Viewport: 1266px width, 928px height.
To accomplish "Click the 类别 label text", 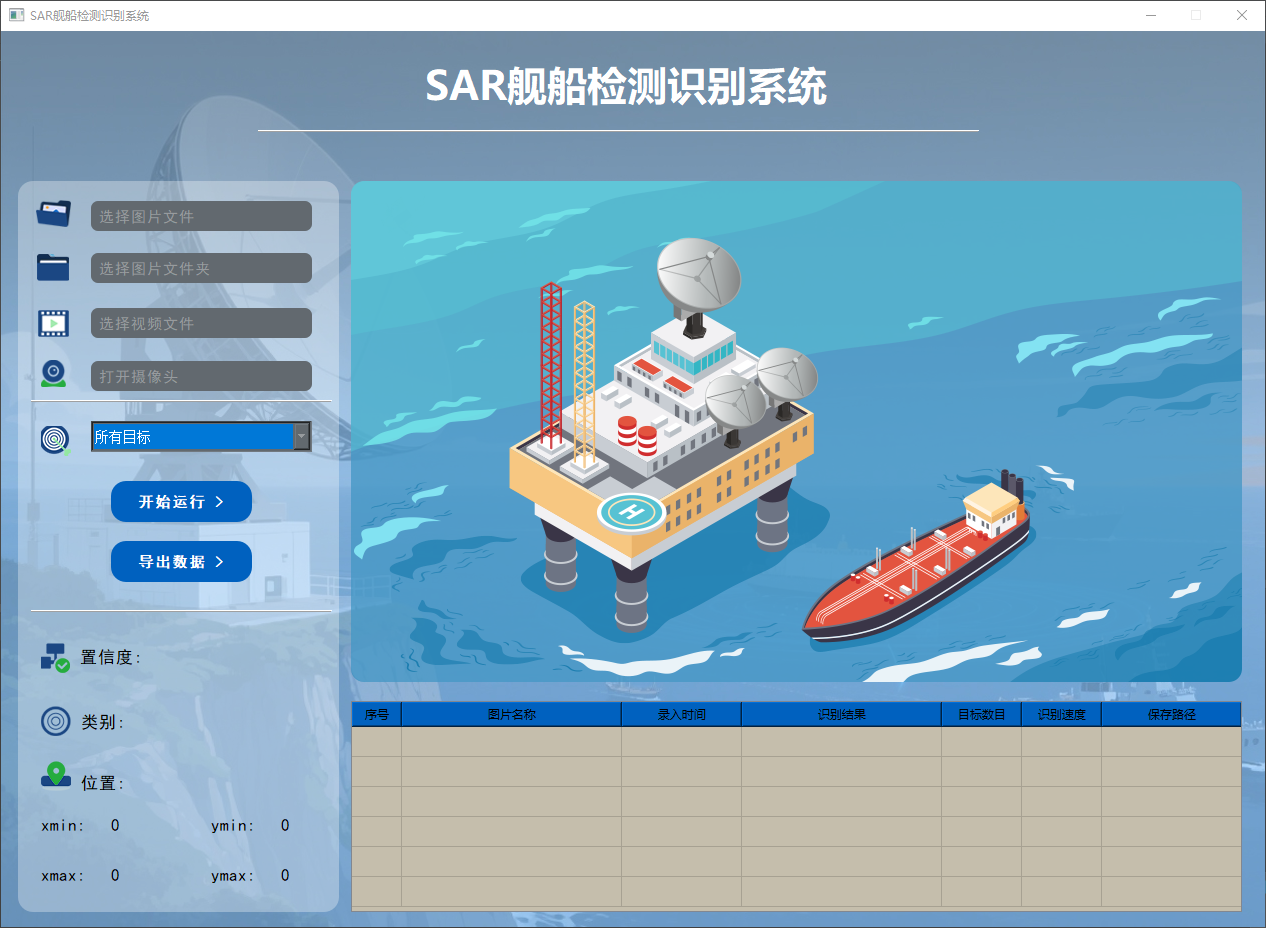I will click(x=103, y=722).
